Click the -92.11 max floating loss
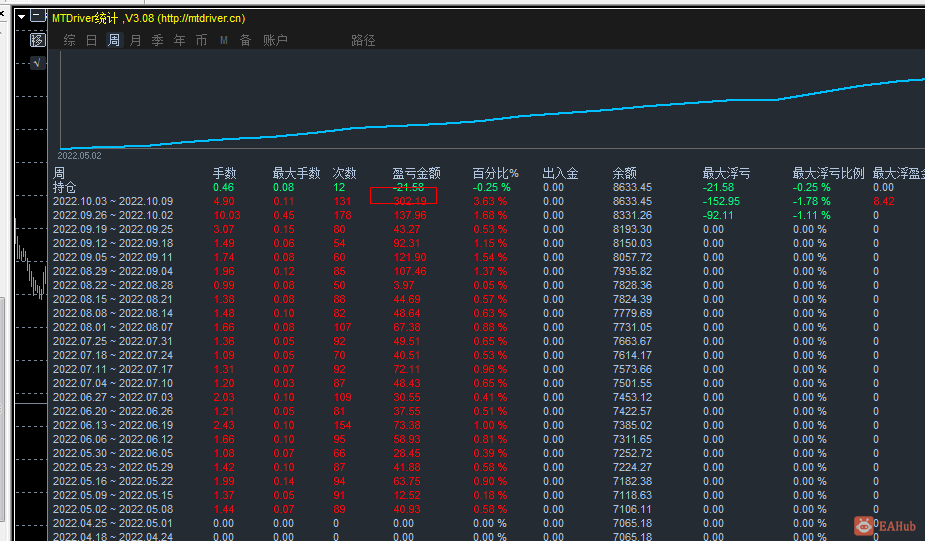This screenshot has height=541, width=925. [x=719, y=215]
